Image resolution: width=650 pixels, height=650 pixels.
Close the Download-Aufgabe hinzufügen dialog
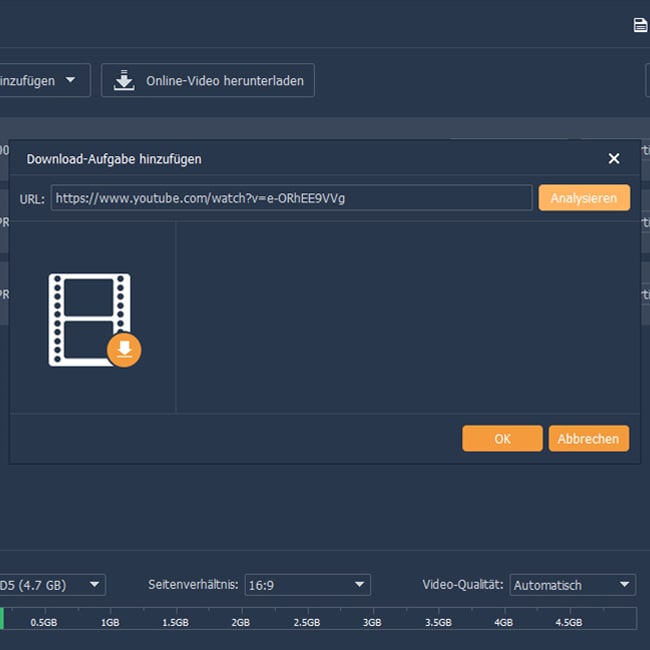point(614,158)
